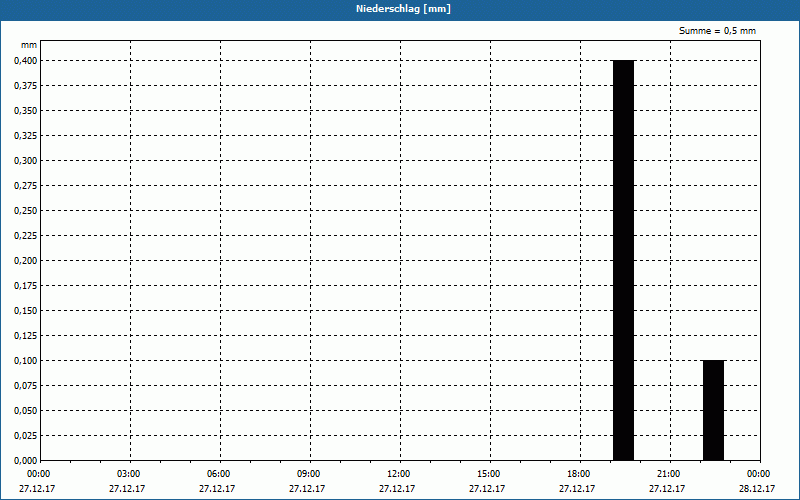
Task: Click the 0,250 y-axis value
Action: (x=26, y=211)
